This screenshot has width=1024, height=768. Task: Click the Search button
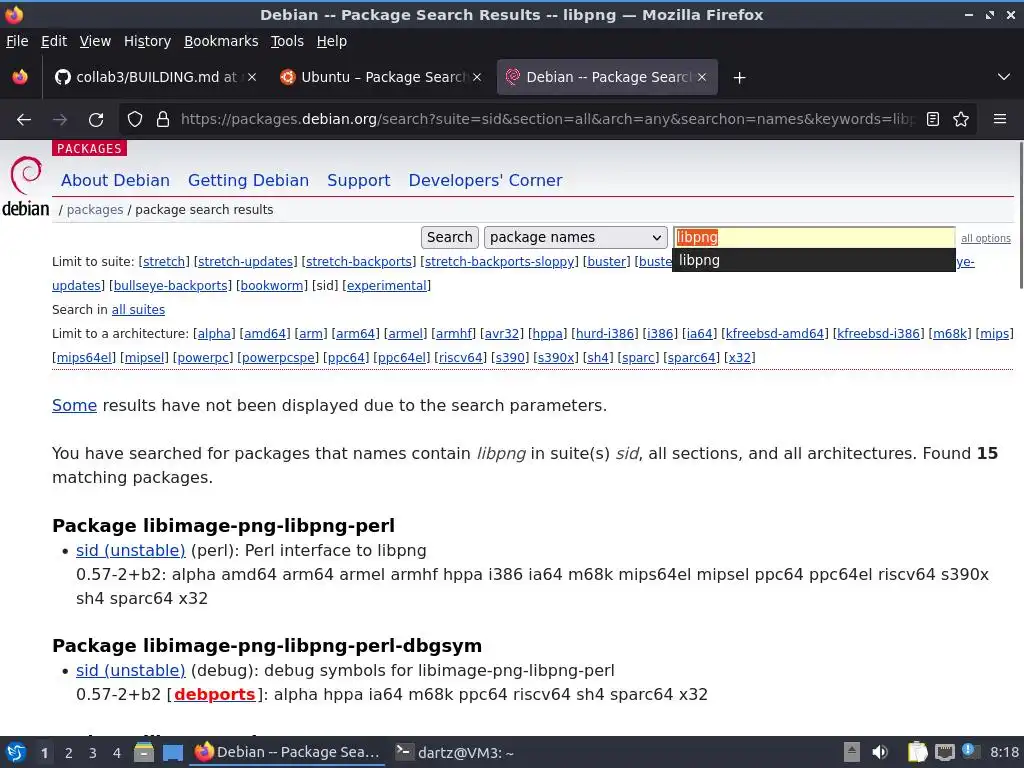click(449, 237)
